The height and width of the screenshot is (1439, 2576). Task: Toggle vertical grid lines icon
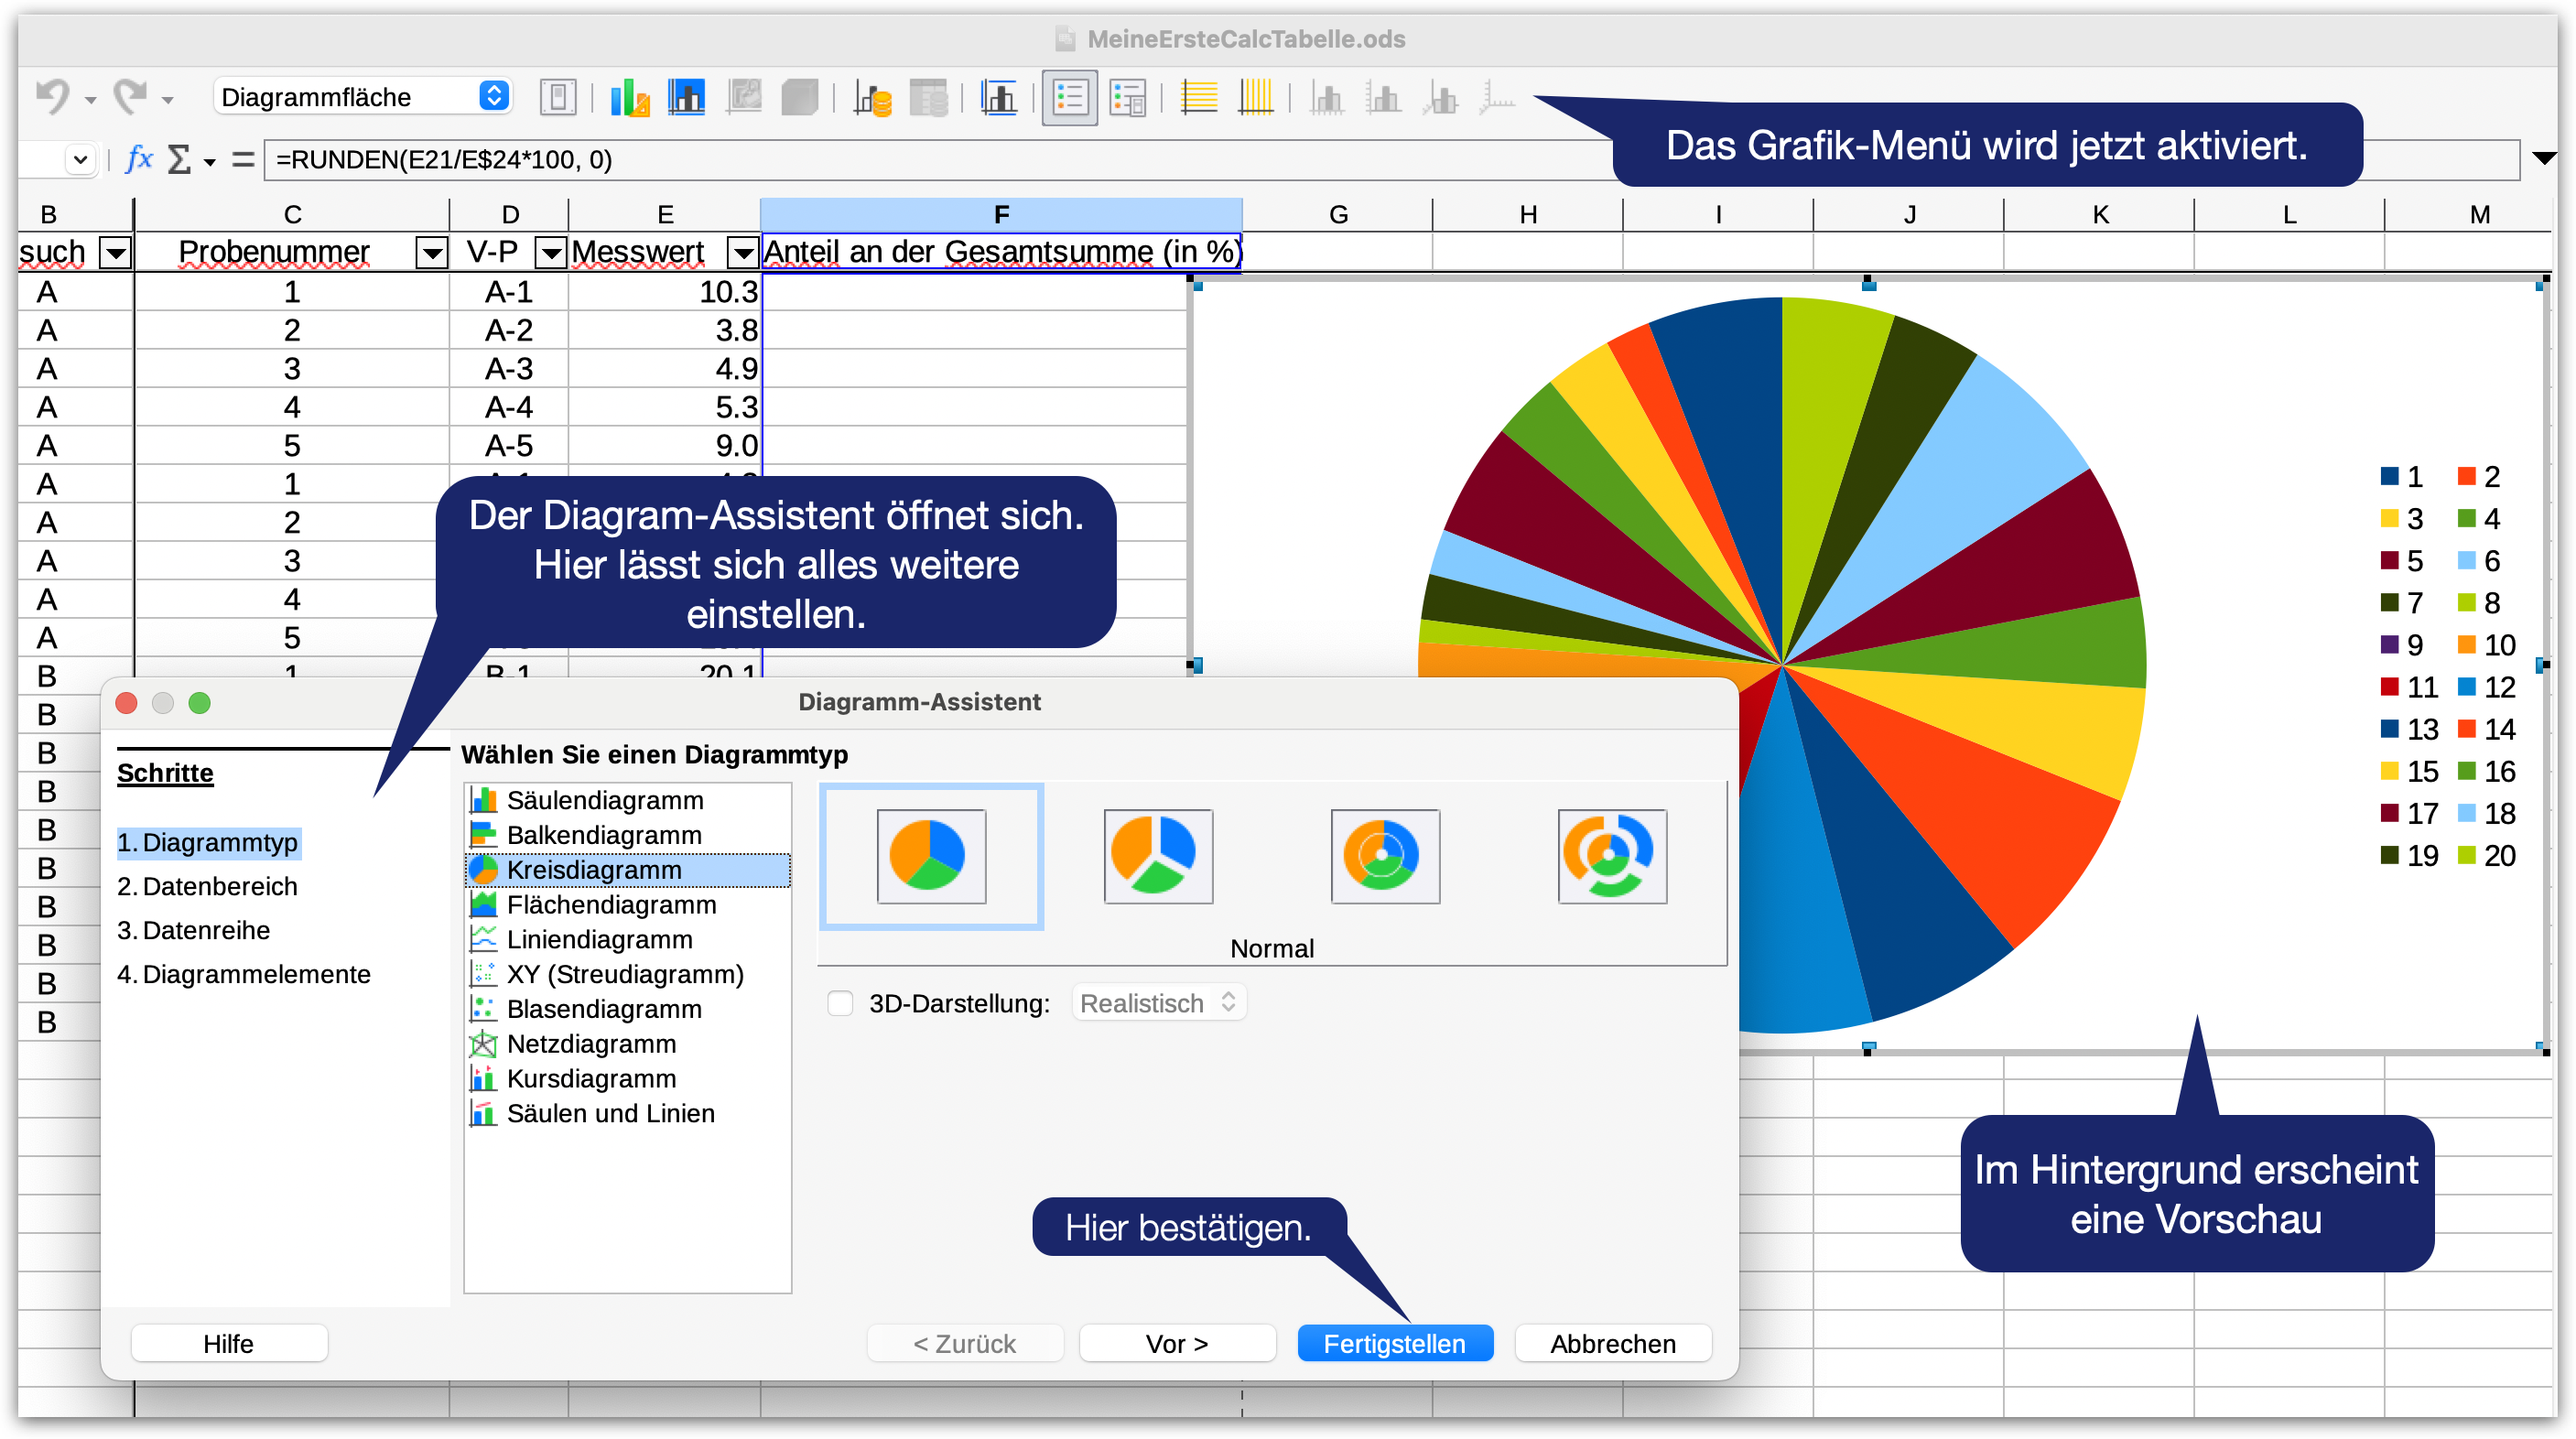(1255, 98)
